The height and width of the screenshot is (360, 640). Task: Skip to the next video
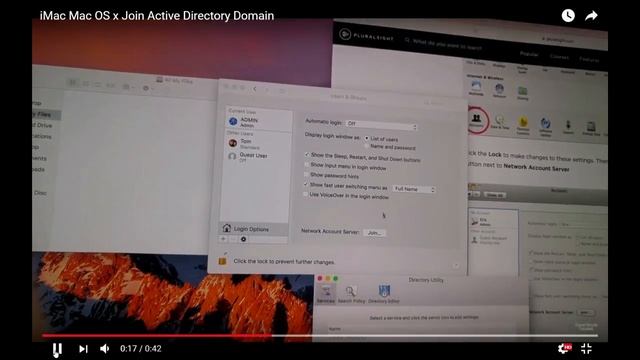(x=83, y=349)
